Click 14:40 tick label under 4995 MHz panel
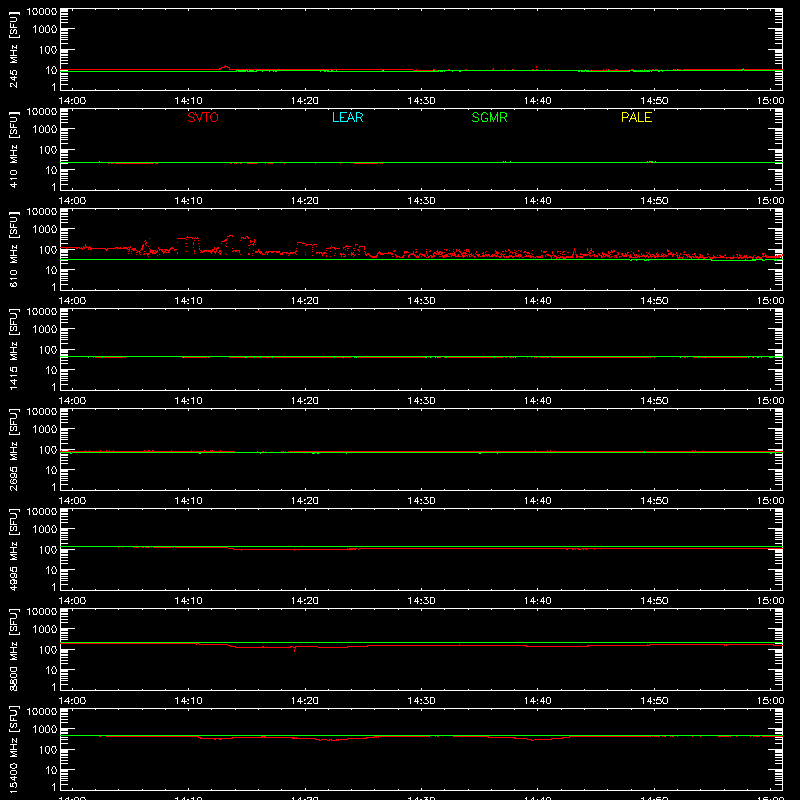Image resolution: width=800 pixels, height=800 pixels. (538, 601)
